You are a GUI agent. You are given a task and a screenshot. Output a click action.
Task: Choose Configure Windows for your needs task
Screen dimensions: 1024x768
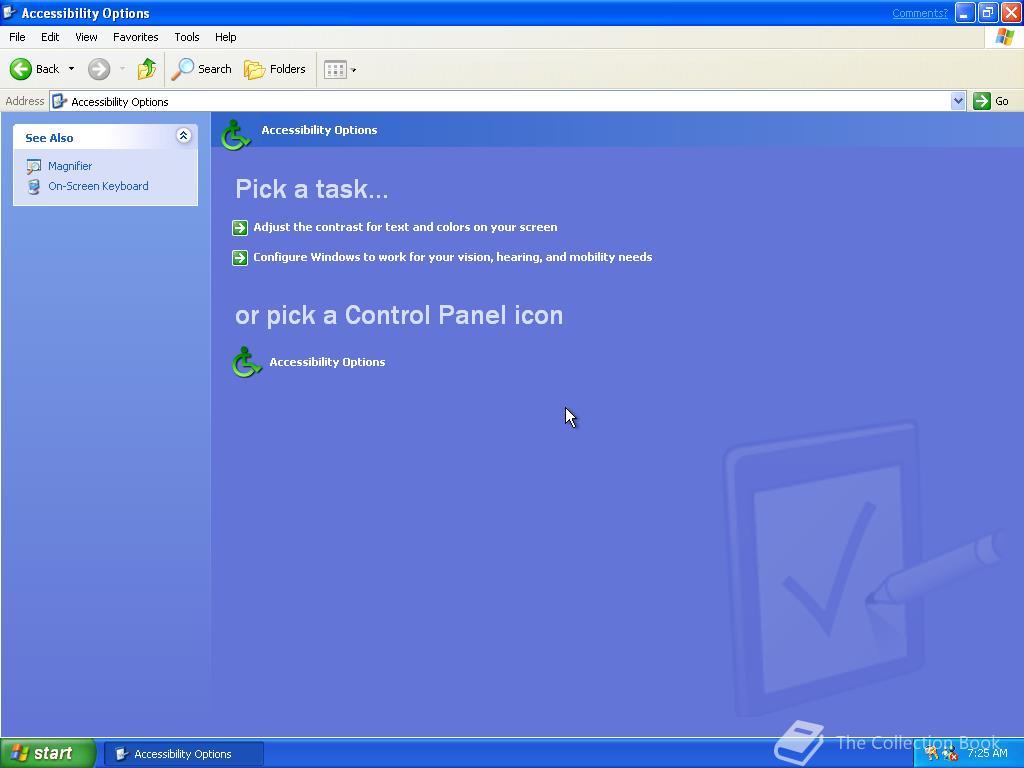[x=453, y=257]
